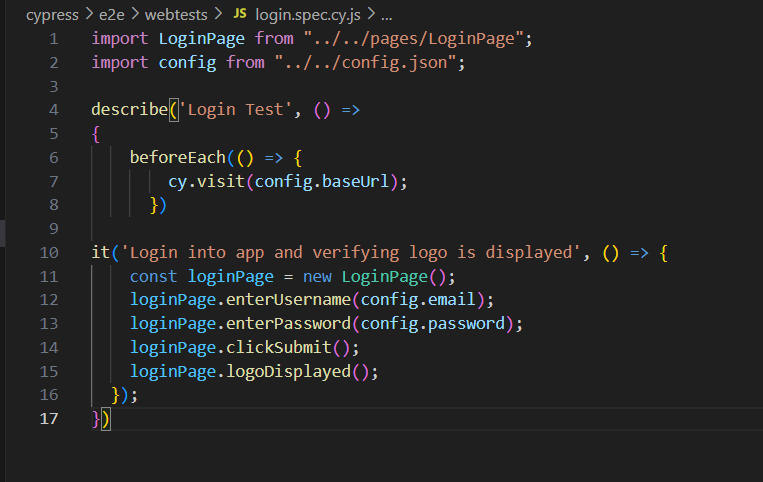Click the 'Login Test' string literal
This screenshot has width=763, height=482.
[x=236, y=109]
